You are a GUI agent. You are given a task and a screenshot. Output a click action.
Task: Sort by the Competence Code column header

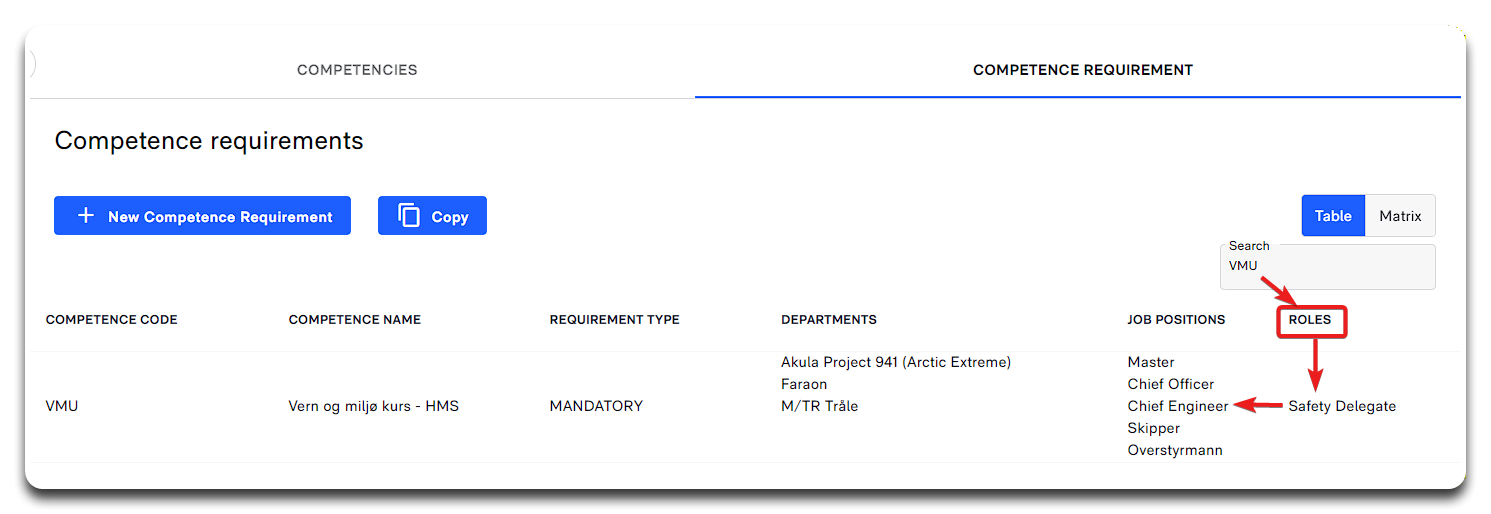(111, 320)
